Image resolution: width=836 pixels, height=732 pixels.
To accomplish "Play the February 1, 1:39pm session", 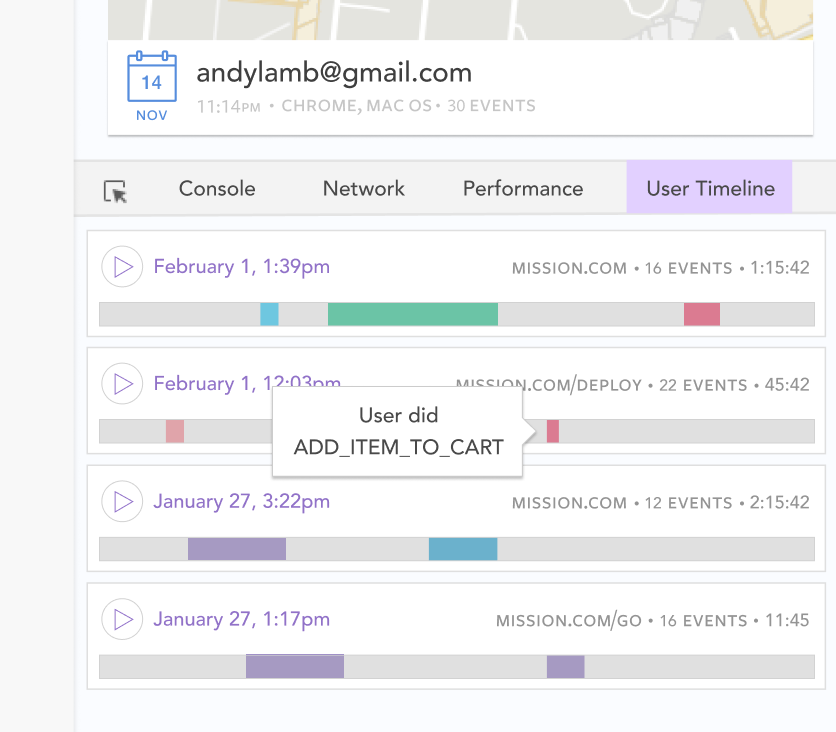I will (x=122, y=267).
